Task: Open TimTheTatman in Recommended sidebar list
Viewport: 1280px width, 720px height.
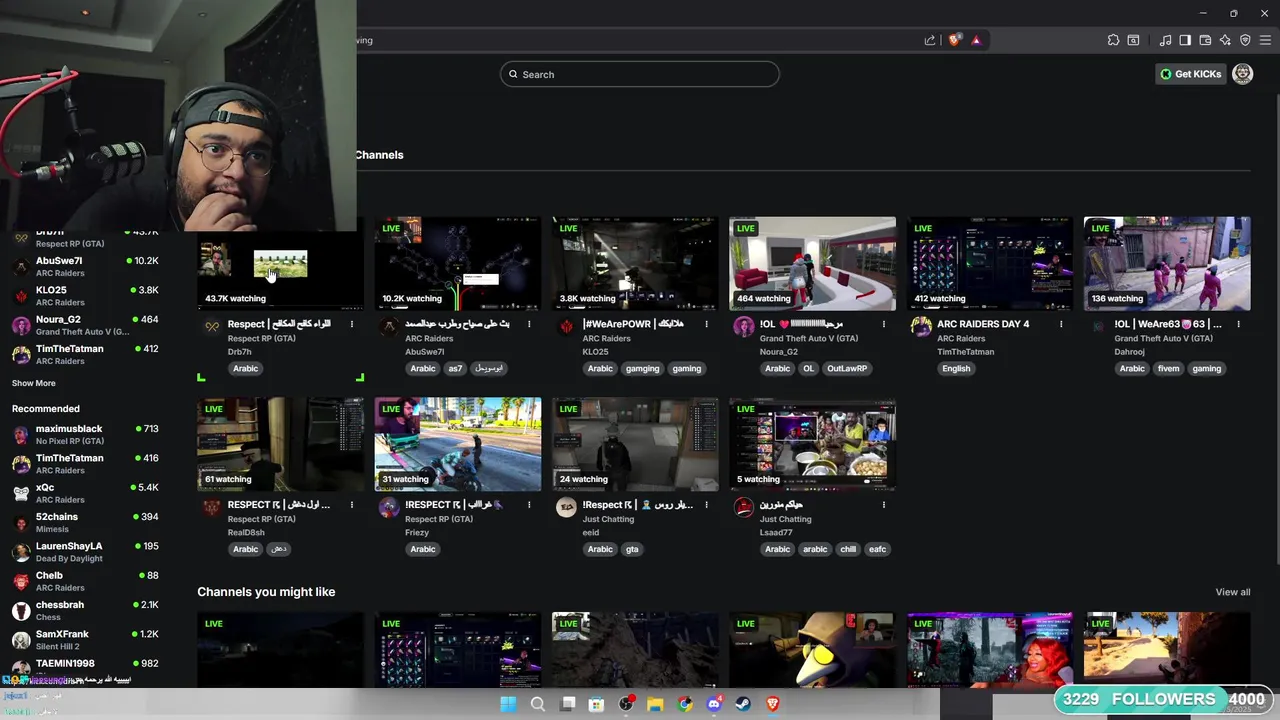Action: coord(85,463)
